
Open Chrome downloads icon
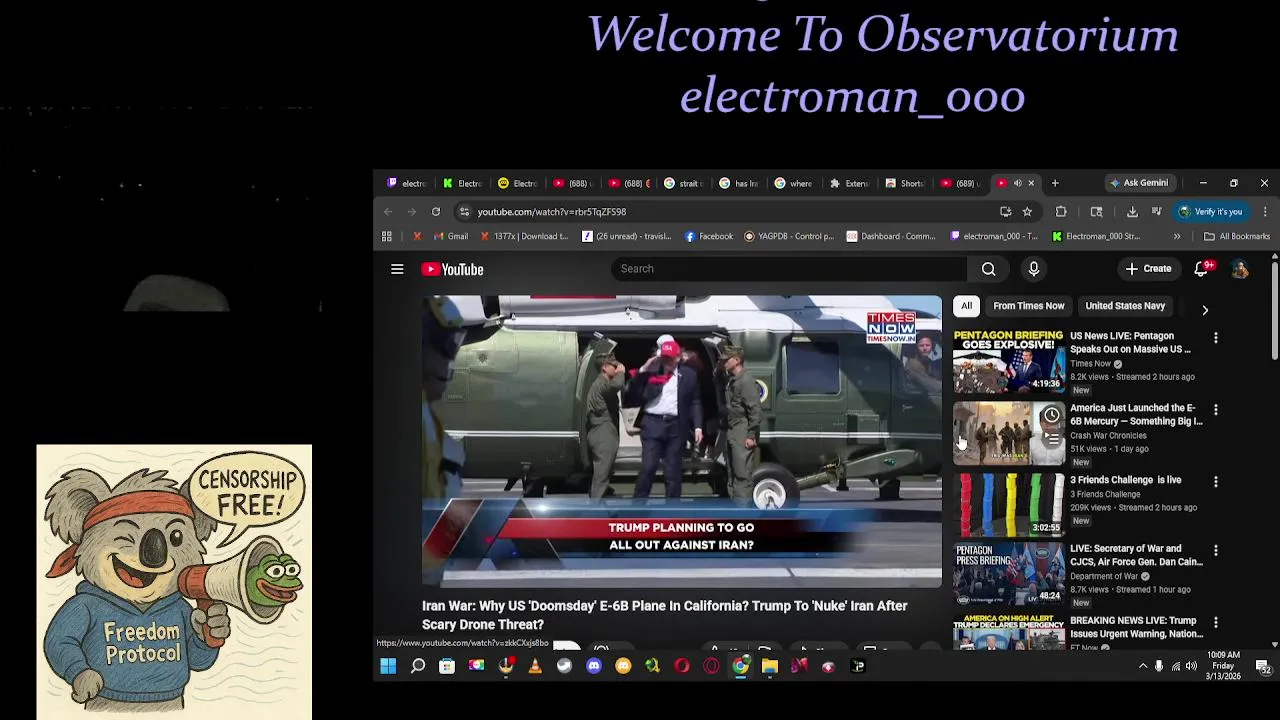(x=1132, y=212)
